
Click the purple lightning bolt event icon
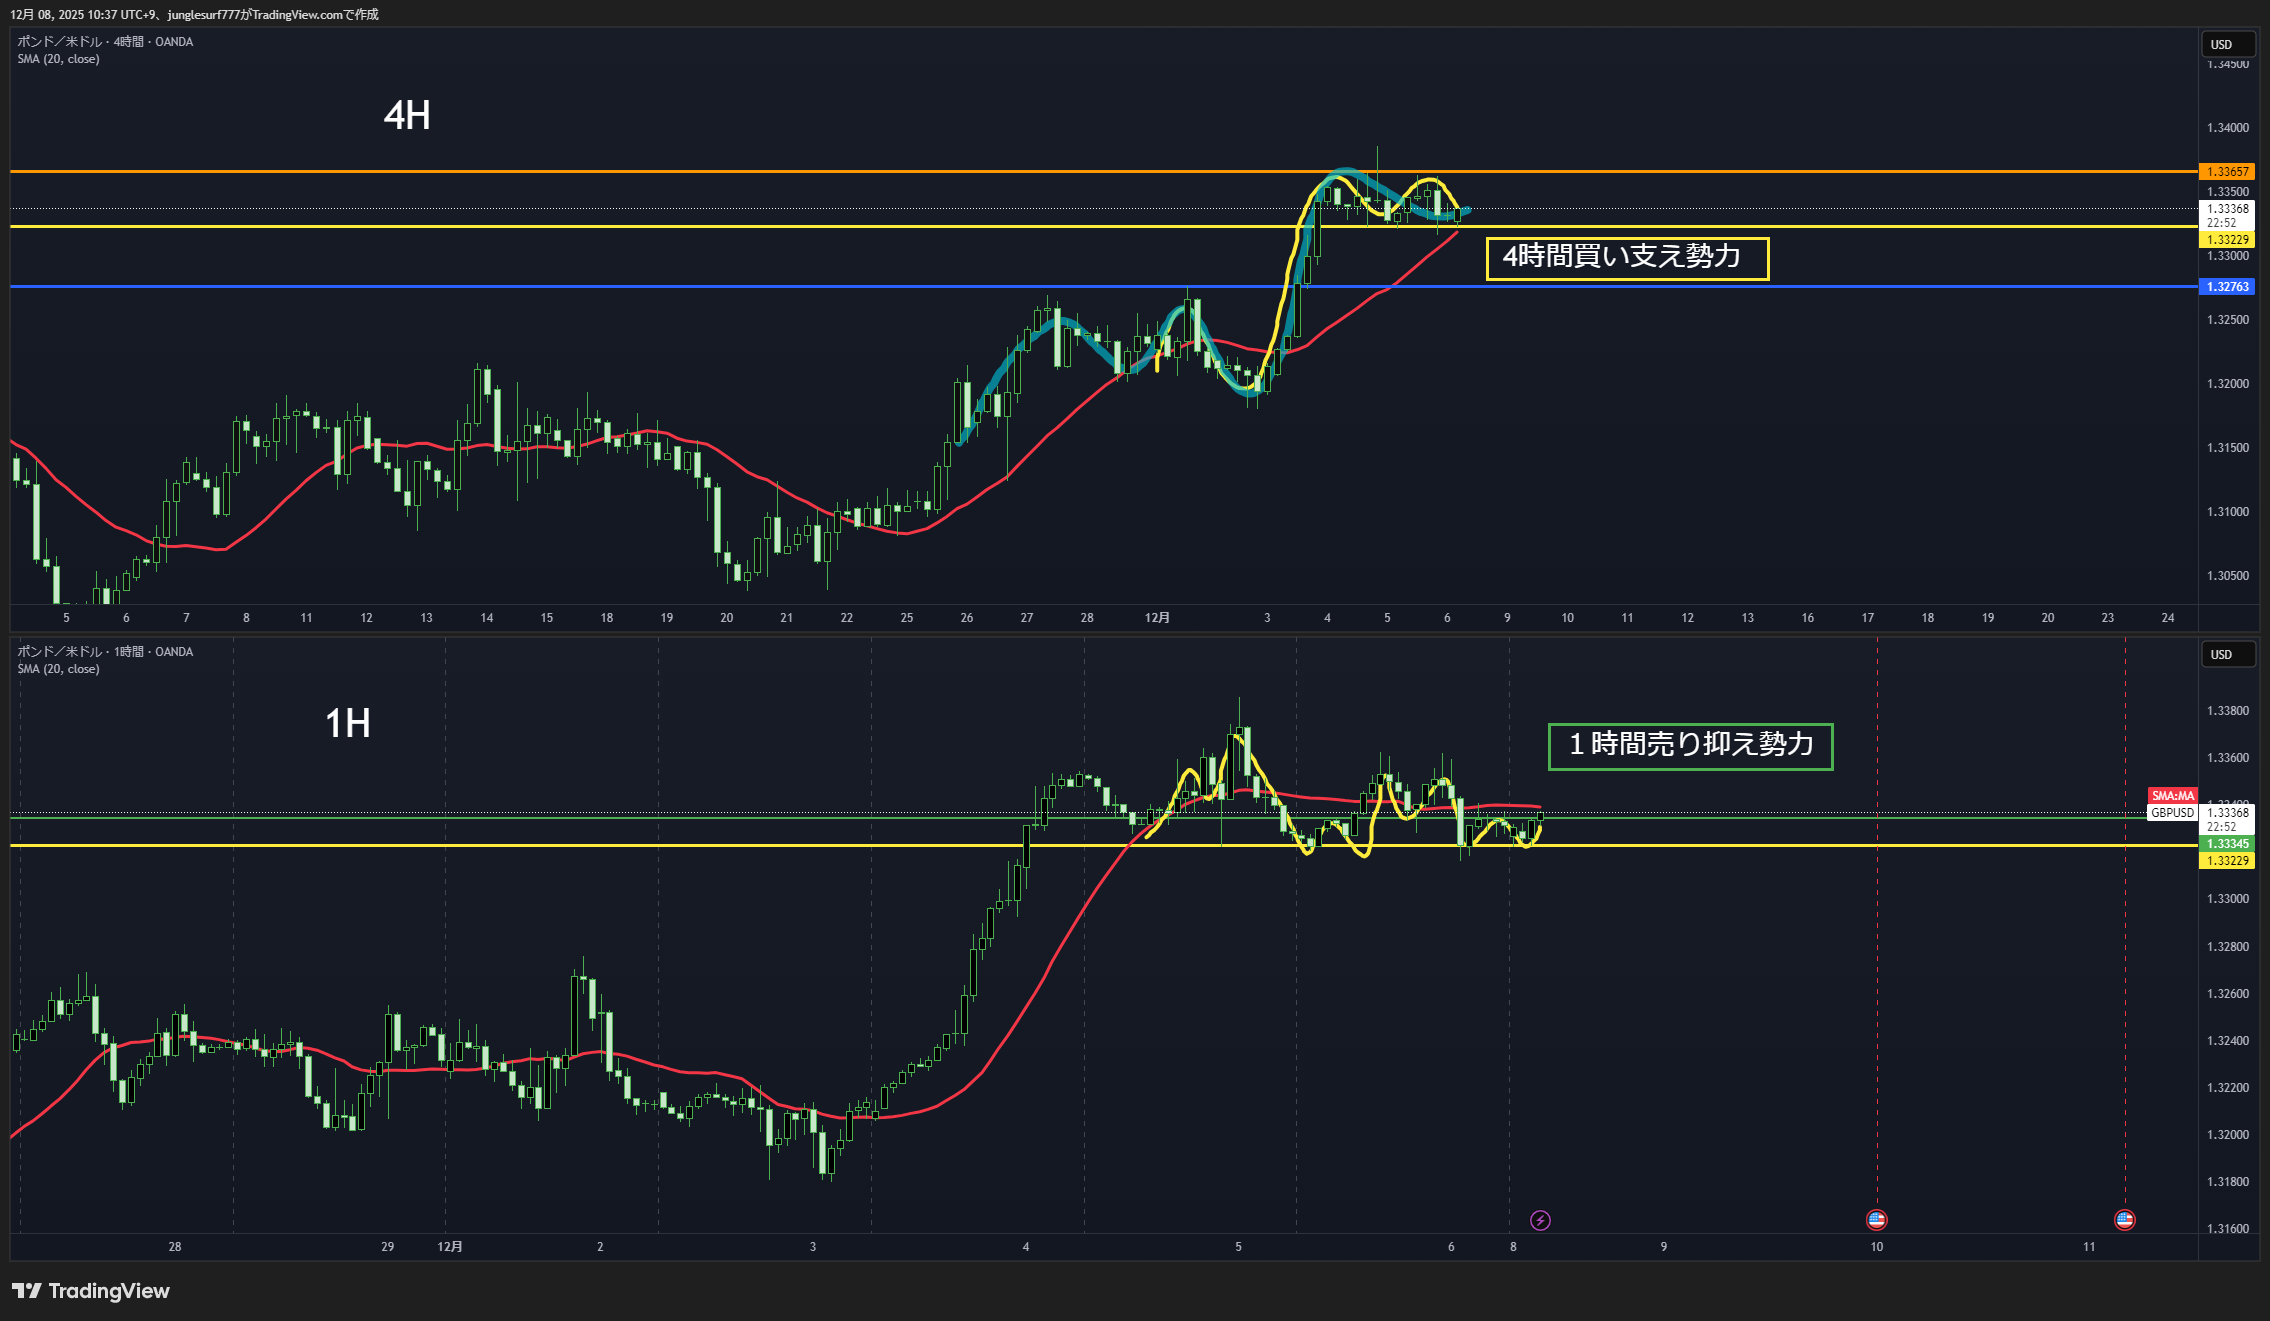tap(1540, 1220)
